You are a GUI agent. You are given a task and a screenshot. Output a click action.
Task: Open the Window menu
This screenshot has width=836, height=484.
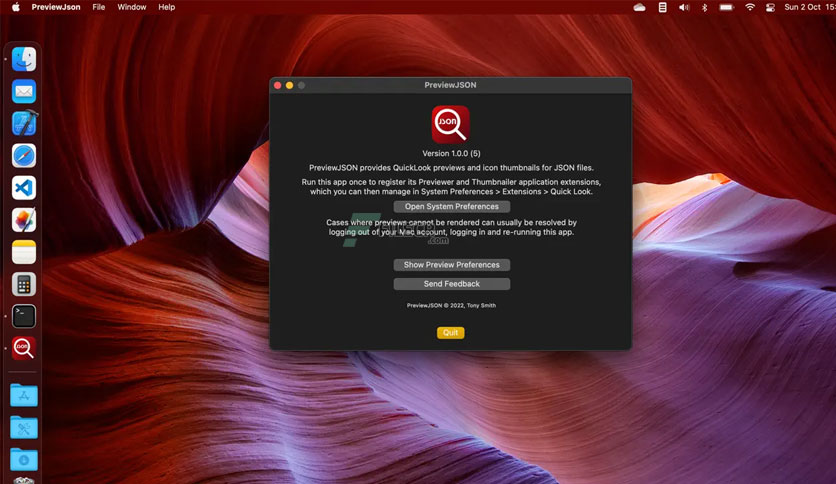point(132,7)
